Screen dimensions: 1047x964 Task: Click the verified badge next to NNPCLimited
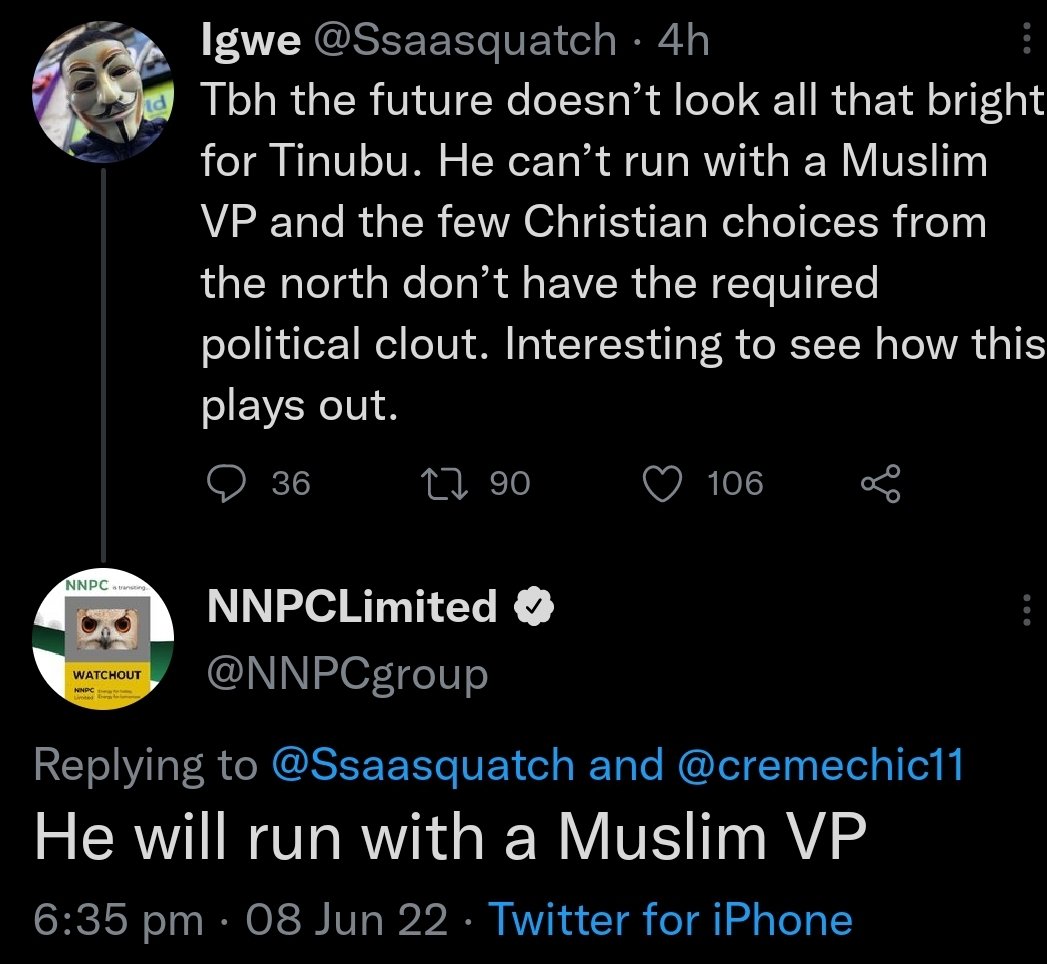coord(534,607)
